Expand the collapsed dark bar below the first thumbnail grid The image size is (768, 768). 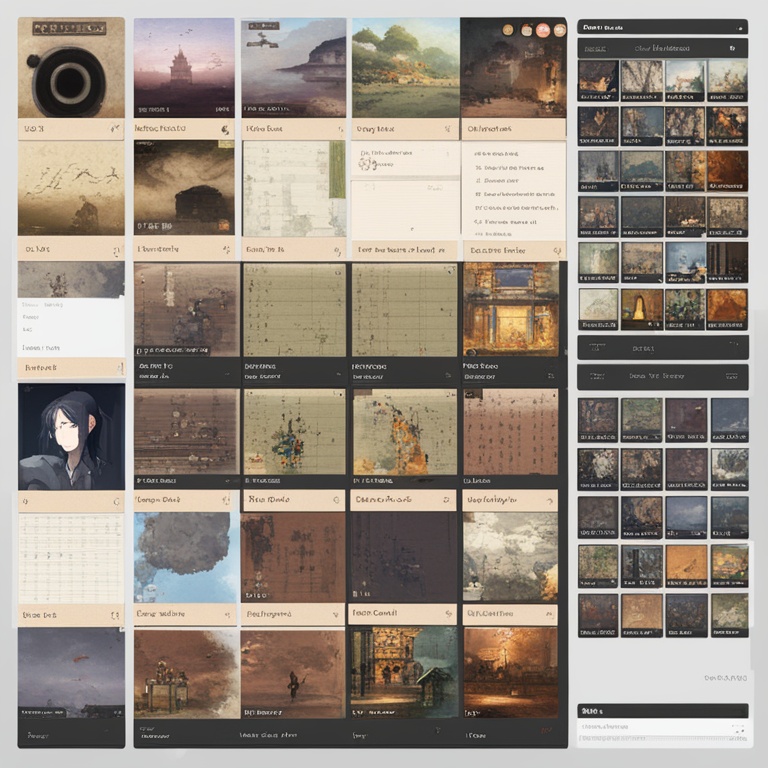(x=662, y=347)
